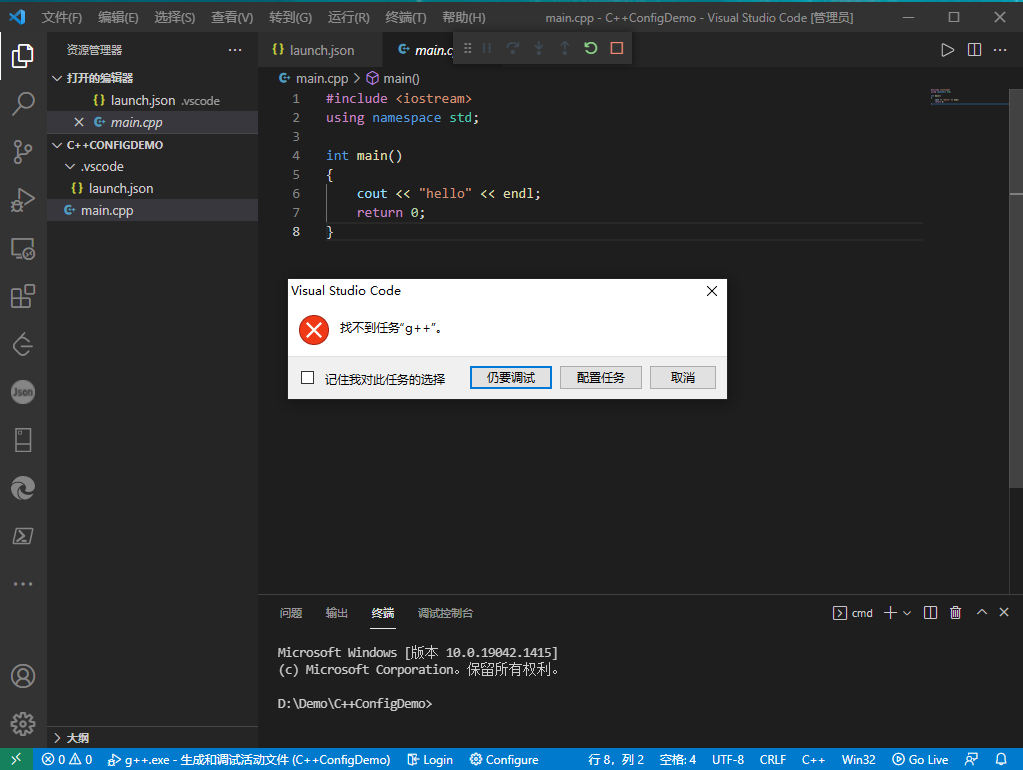The image size is (1023, 770).
Task: Open the Extensions view
Action: (22, 297)
